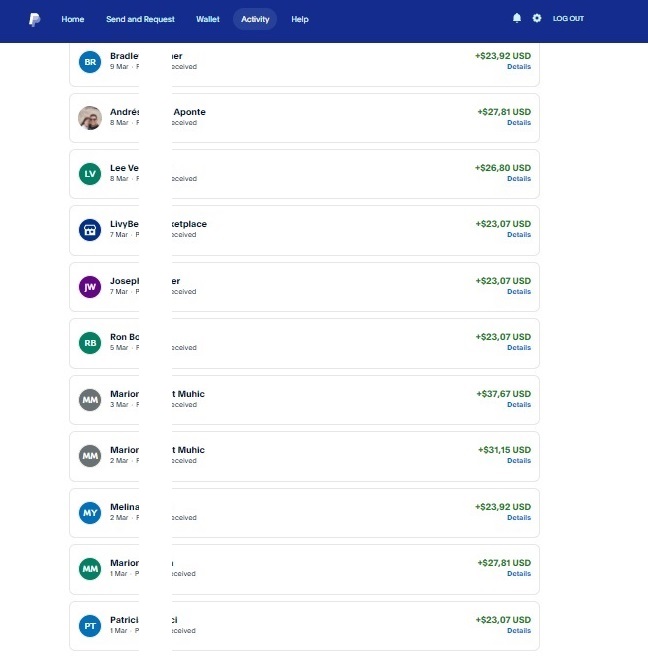Click the gray MM avatar dated 3 Mar
This screenshot has width=648, height=662.
click(90, 400)
